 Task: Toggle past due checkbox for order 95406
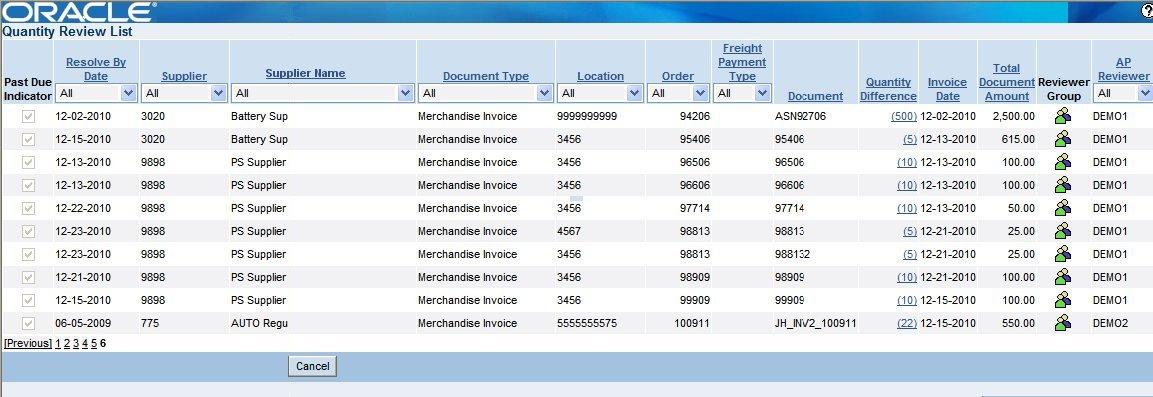pyautogui.click(x=28, y=139)
